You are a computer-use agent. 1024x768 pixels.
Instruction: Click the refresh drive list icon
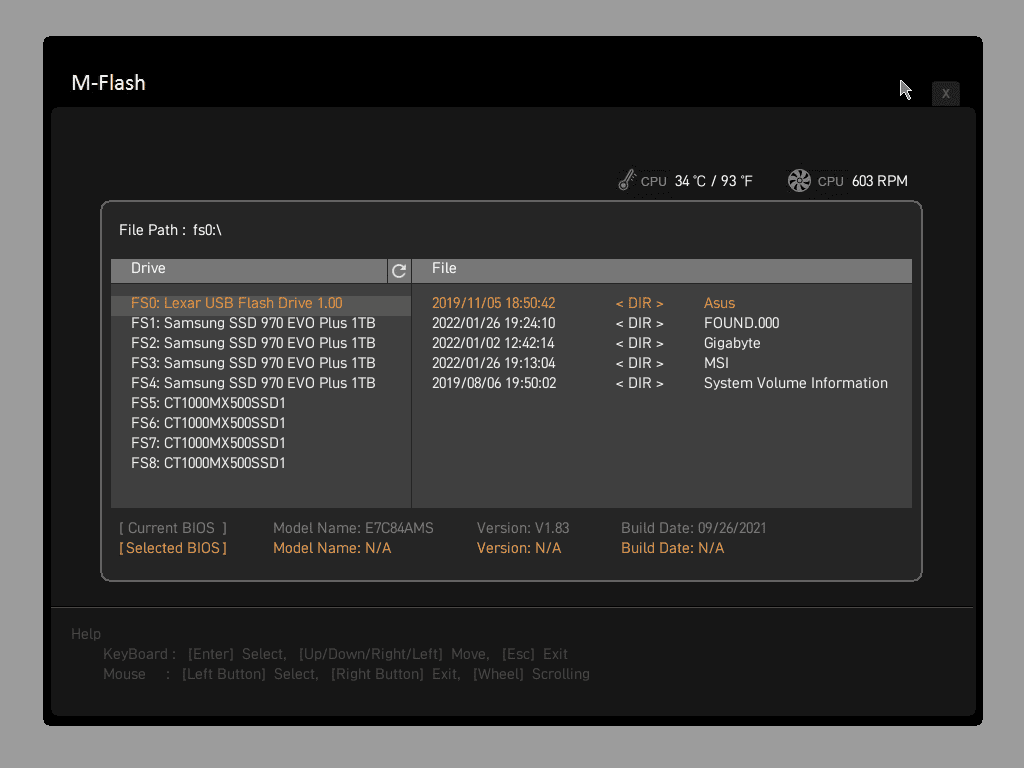[399, 270]
